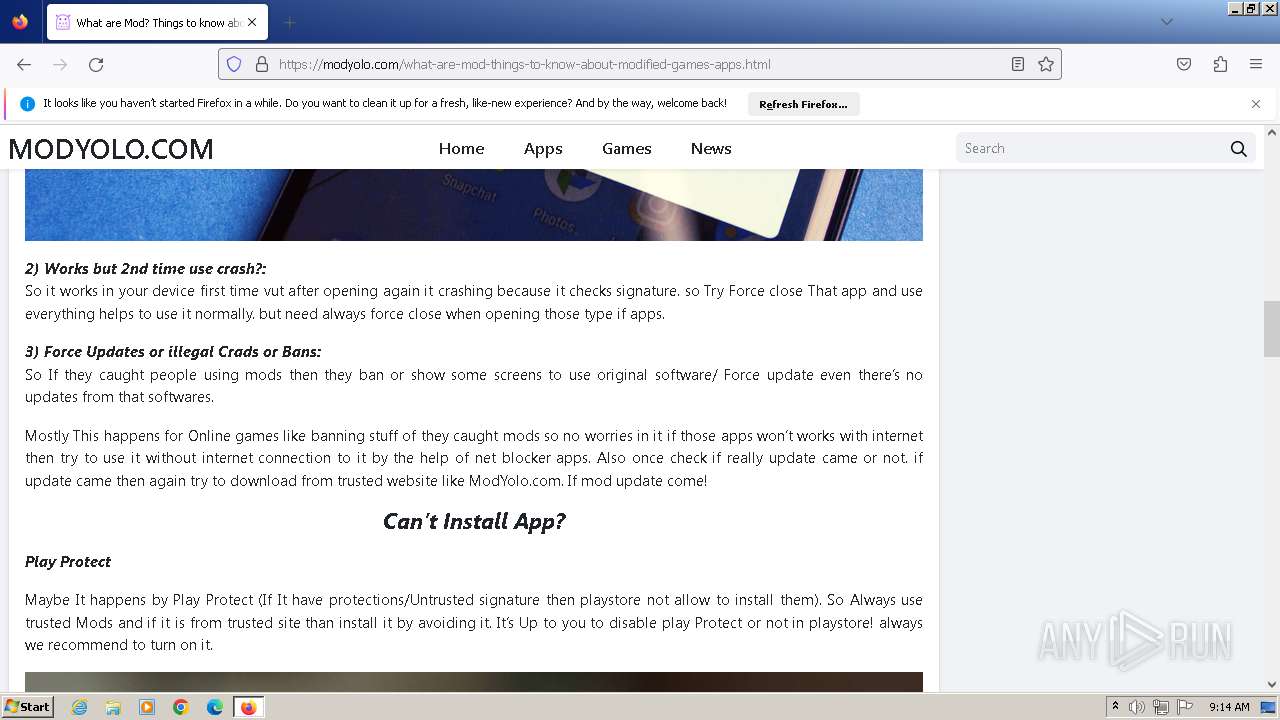This screenshot has height=720, width=1280.
Task: Click the search magnifier icon
Action: click(1239, 149)
